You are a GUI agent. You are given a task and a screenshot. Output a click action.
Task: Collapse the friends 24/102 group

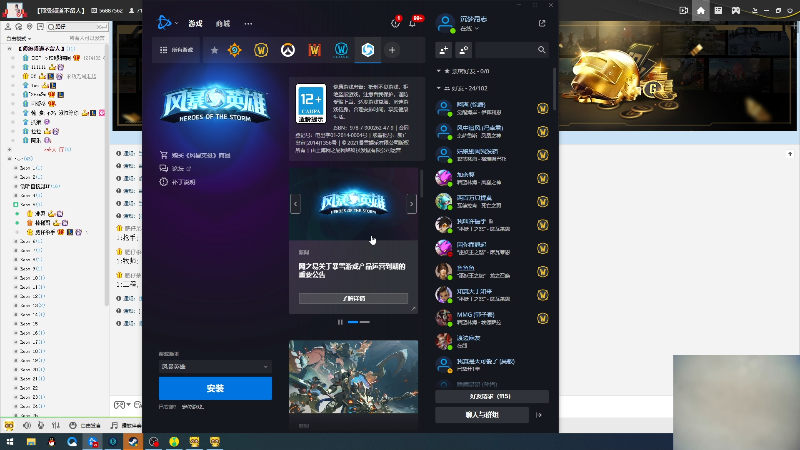(438, 88)
